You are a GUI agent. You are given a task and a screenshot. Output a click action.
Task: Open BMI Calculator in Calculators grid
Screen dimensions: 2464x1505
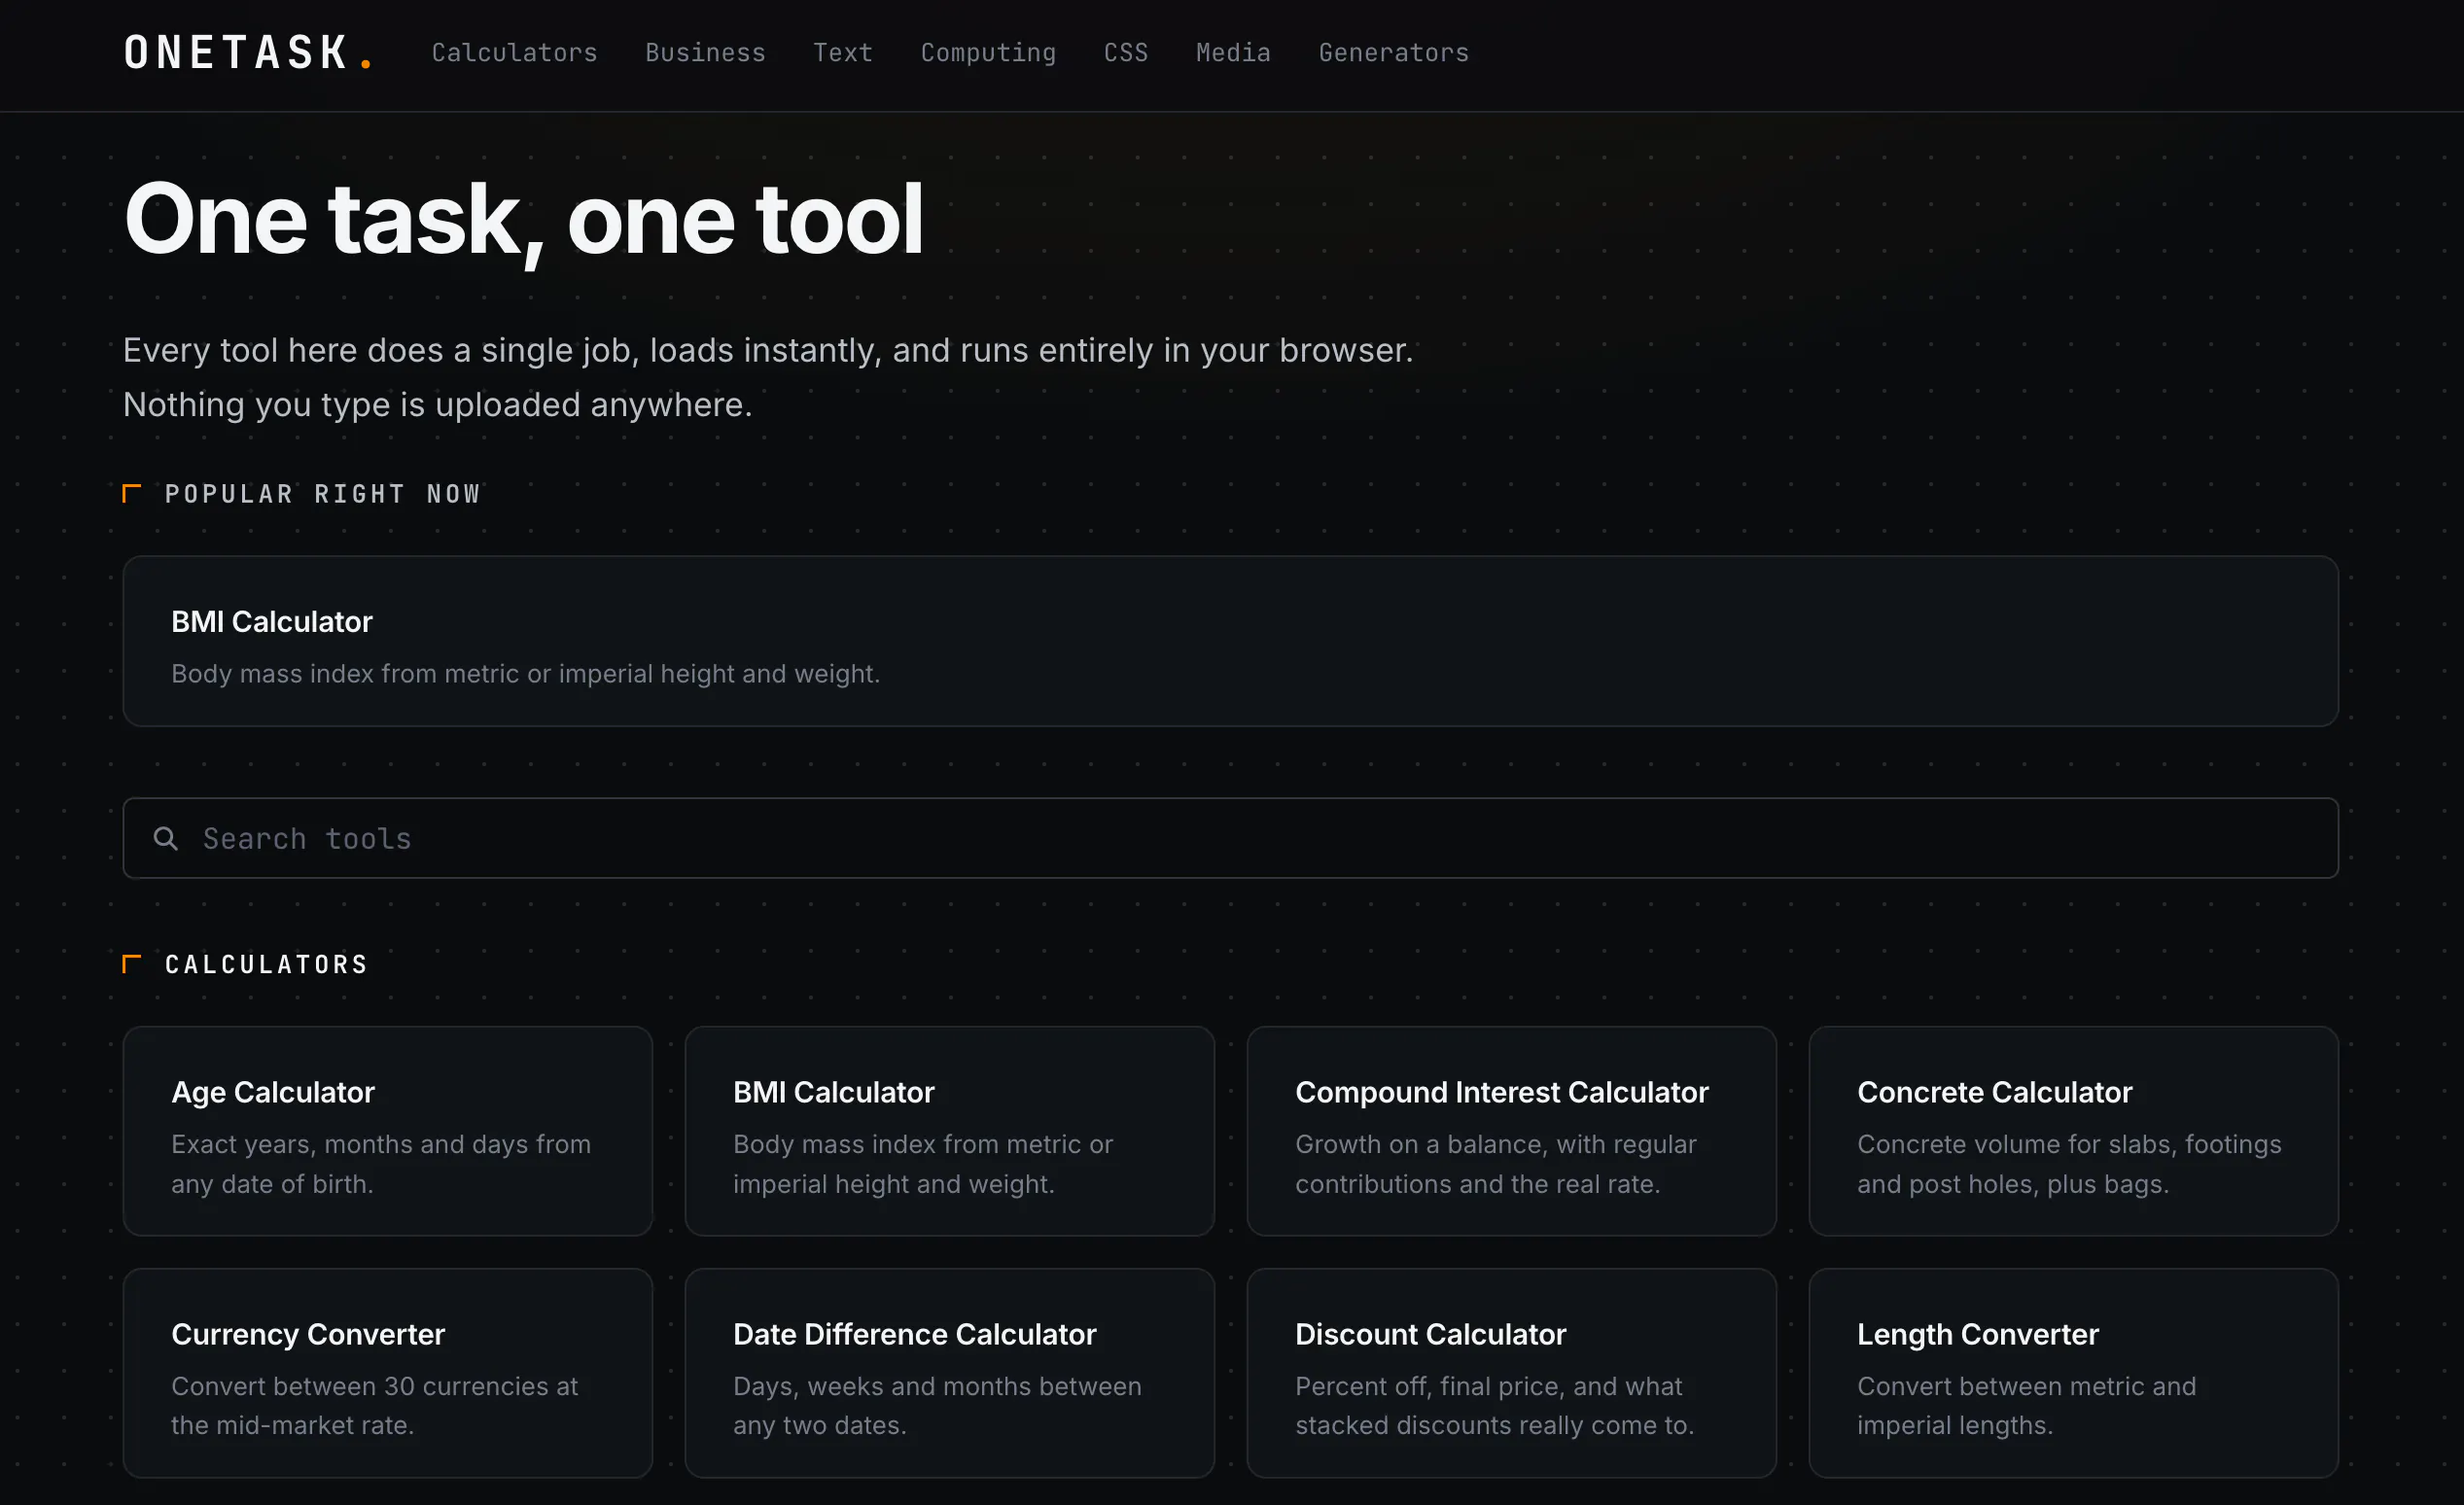point(949,1131)
